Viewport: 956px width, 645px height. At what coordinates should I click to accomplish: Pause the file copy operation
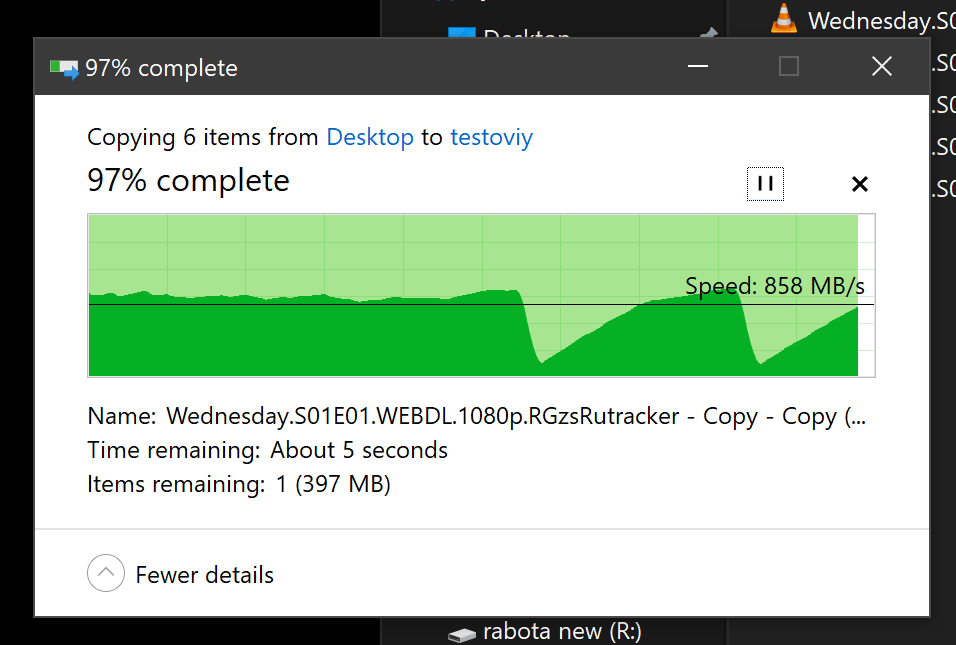pos(765,184)
